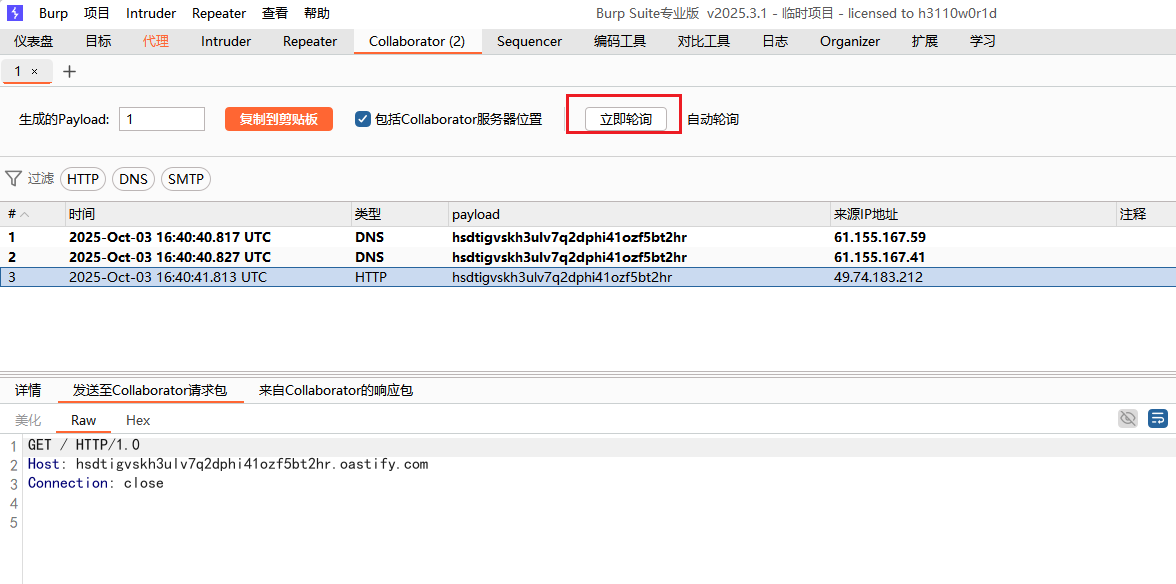Click the Burp Suite lightning logo icon
Image resolution: width=1176 pixels, height=584 pixels.
coord(15,13)
